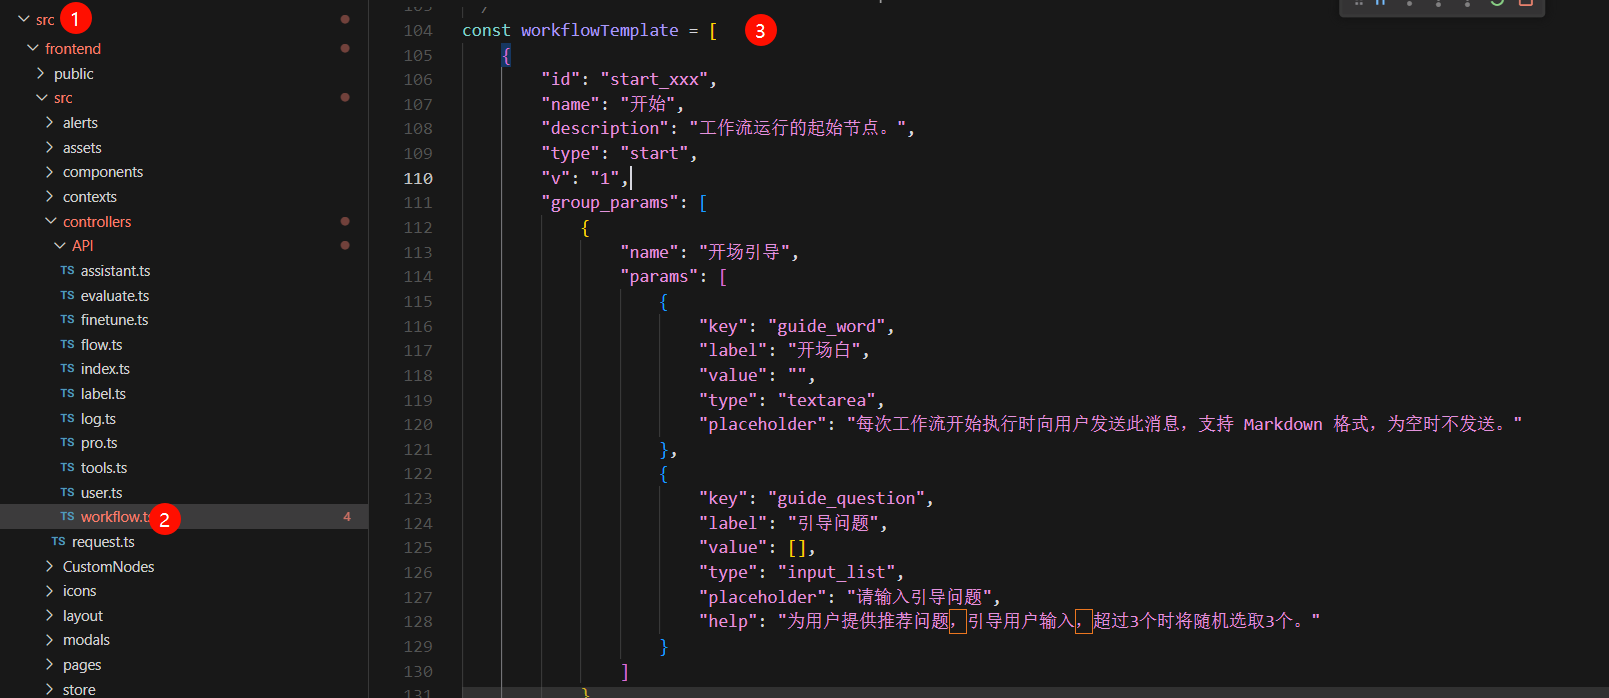Open the highlighted workflow.ts file
The height and width of the screenshot is (698, 1609).
pos(184,517)
